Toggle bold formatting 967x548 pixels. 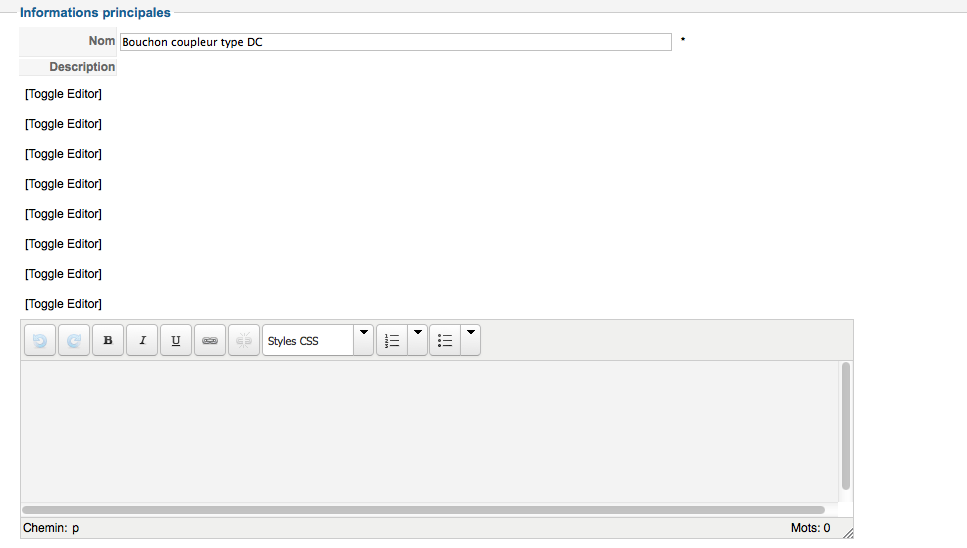[108, 340]
